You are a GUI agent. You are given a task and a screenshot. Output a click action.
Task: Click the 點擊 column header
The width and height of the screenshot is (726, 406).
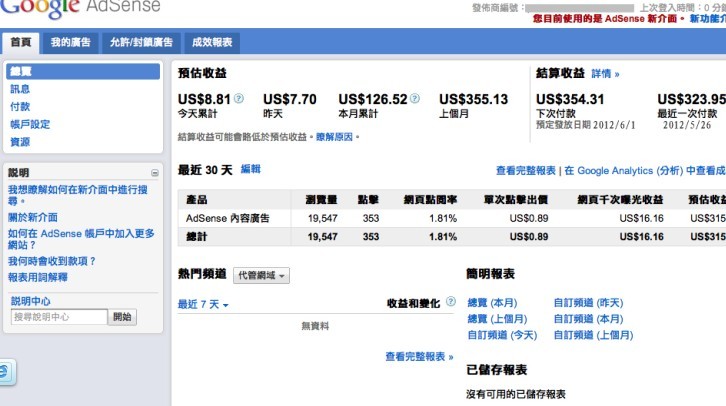(x=368, y=200)
